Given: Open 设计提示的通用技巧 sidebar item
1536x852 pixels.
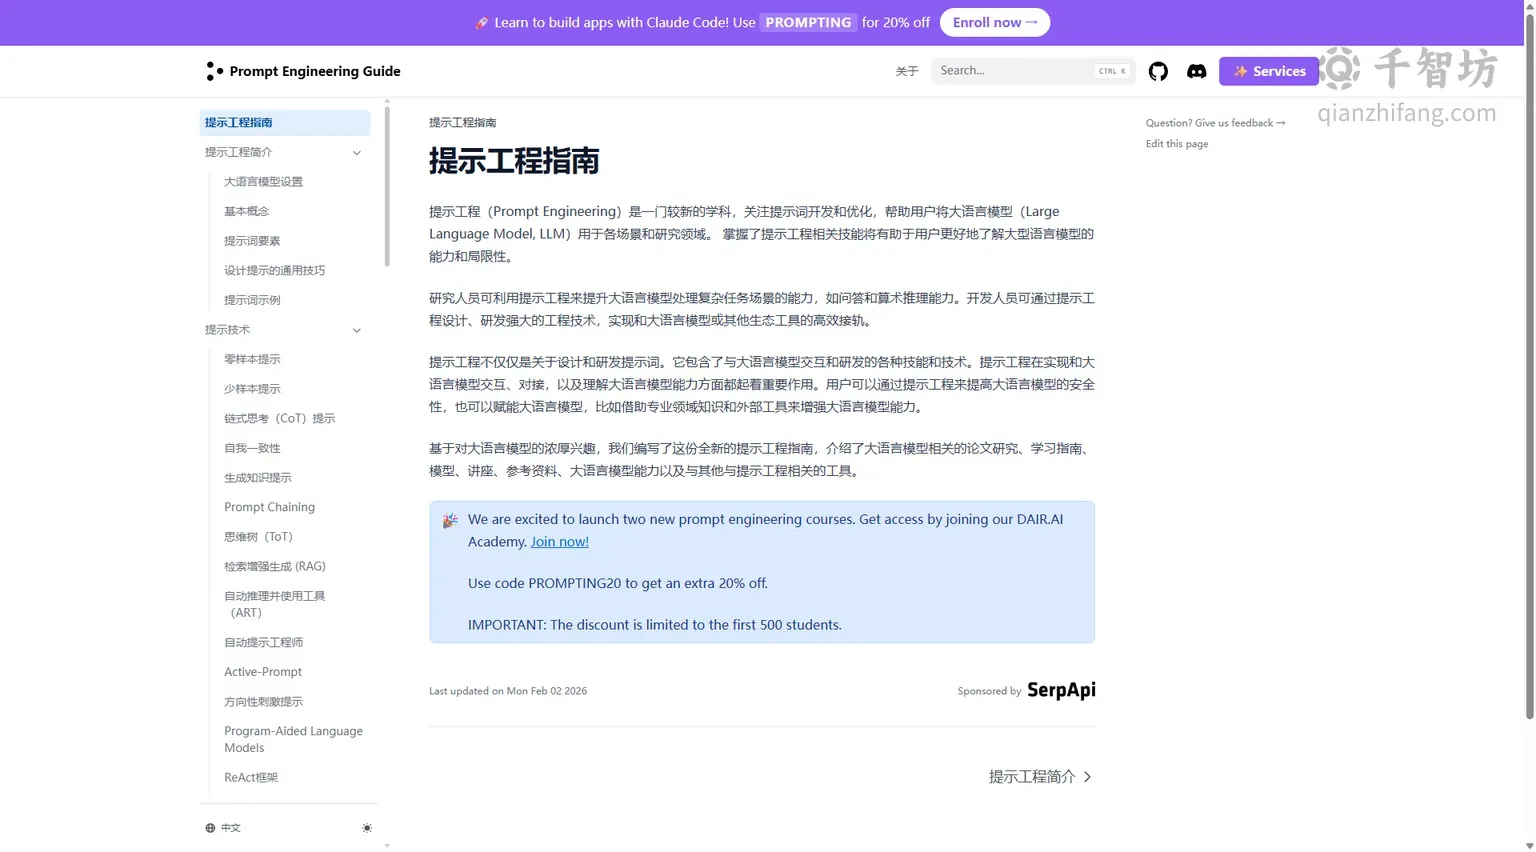Looking at the screenshot, I should click(x=275, y=271).
